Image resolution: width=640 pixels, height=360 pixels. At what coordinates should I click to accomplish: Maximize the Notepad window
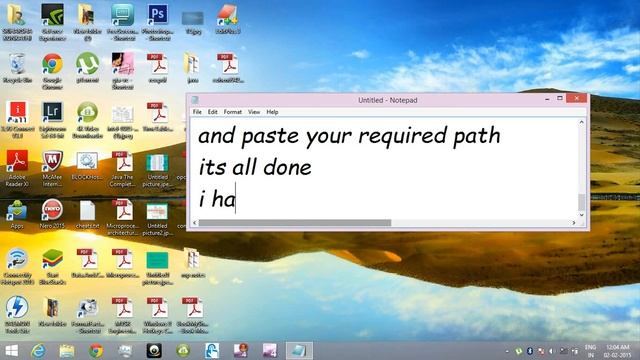pyautogui.click(x=560, y=99)
